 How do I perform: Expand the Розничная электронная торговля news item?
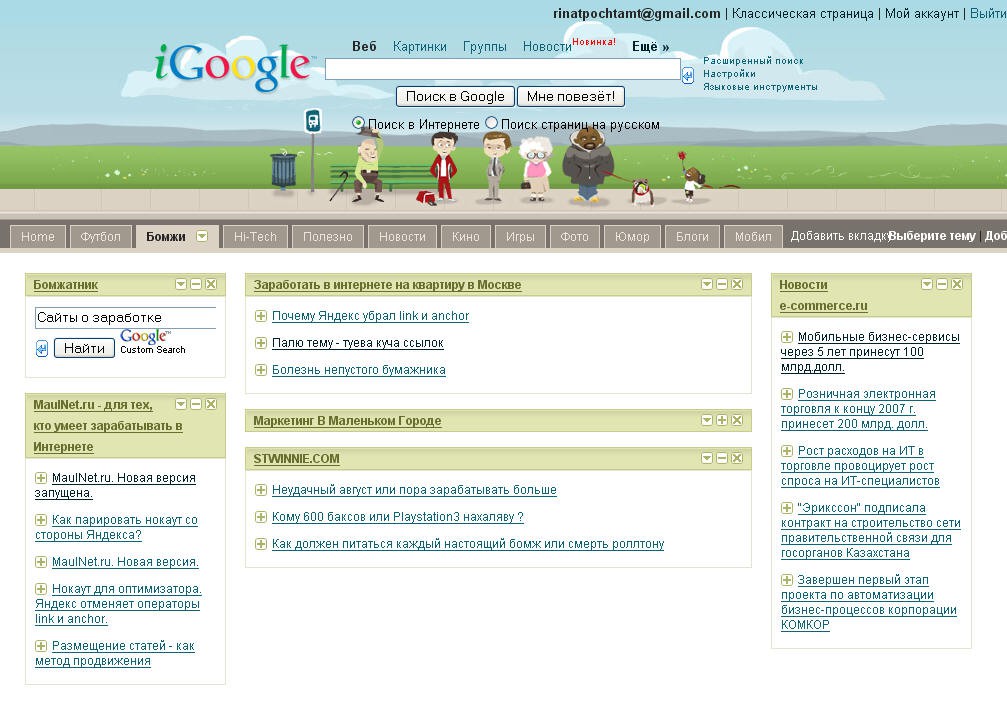(787, 394)
